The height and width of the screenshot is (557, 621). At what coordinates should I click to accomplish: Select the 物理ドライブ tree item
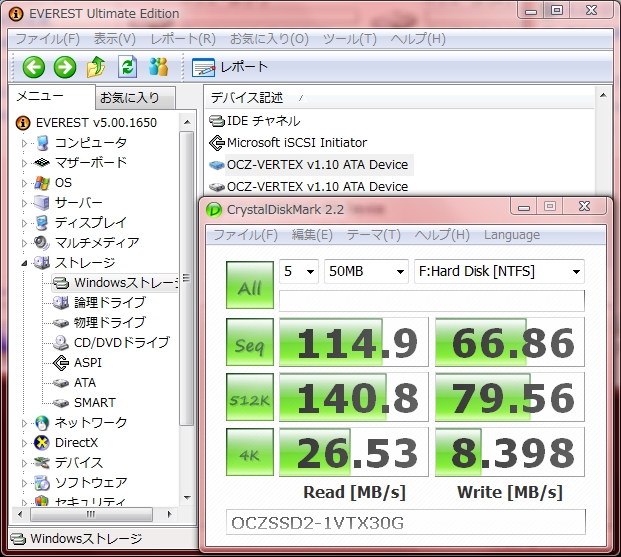109,322
